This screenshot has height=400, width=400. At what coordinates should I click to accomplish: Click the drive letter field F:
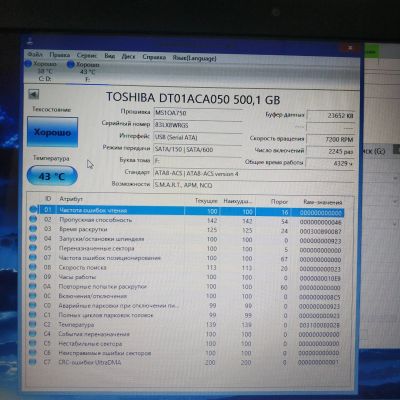pyautogui.click(x=198, y=161)
